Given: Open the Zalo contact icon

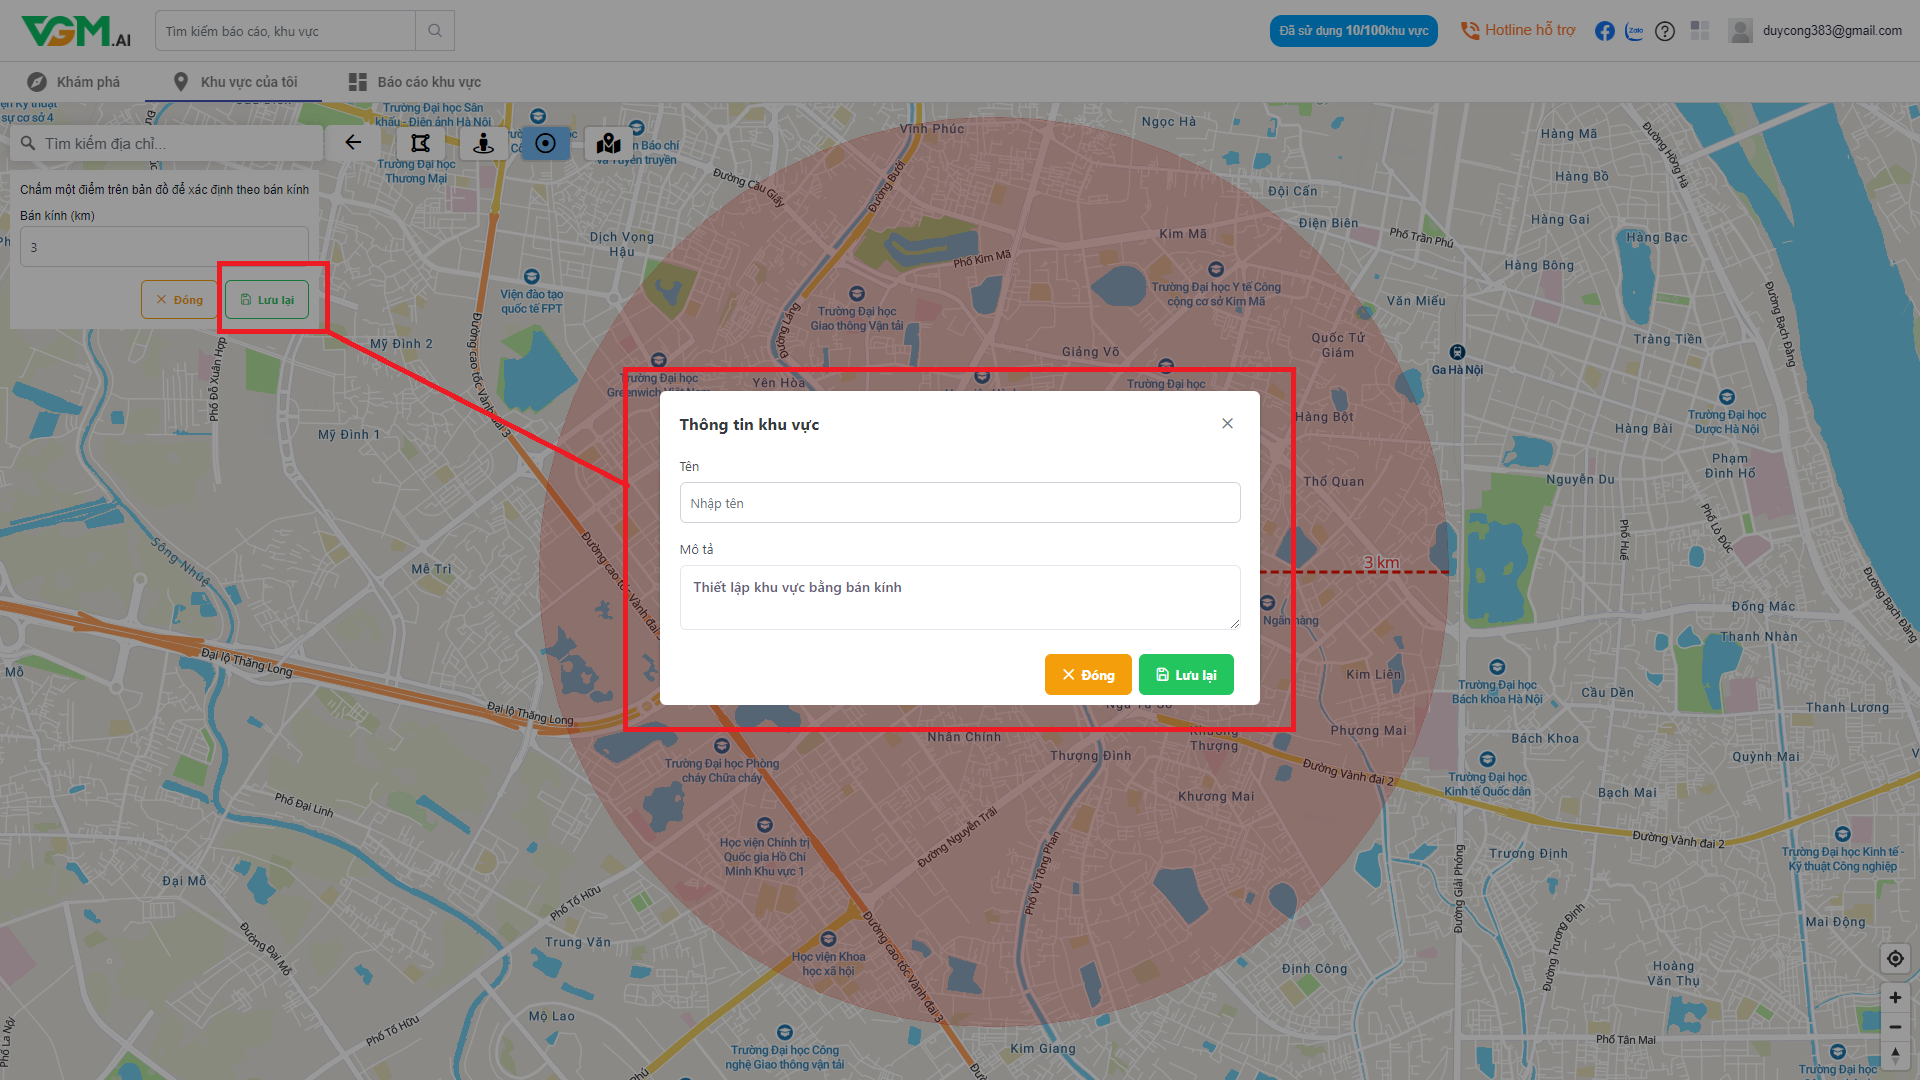Looking at the screenshot, I should click(1634, 31).
